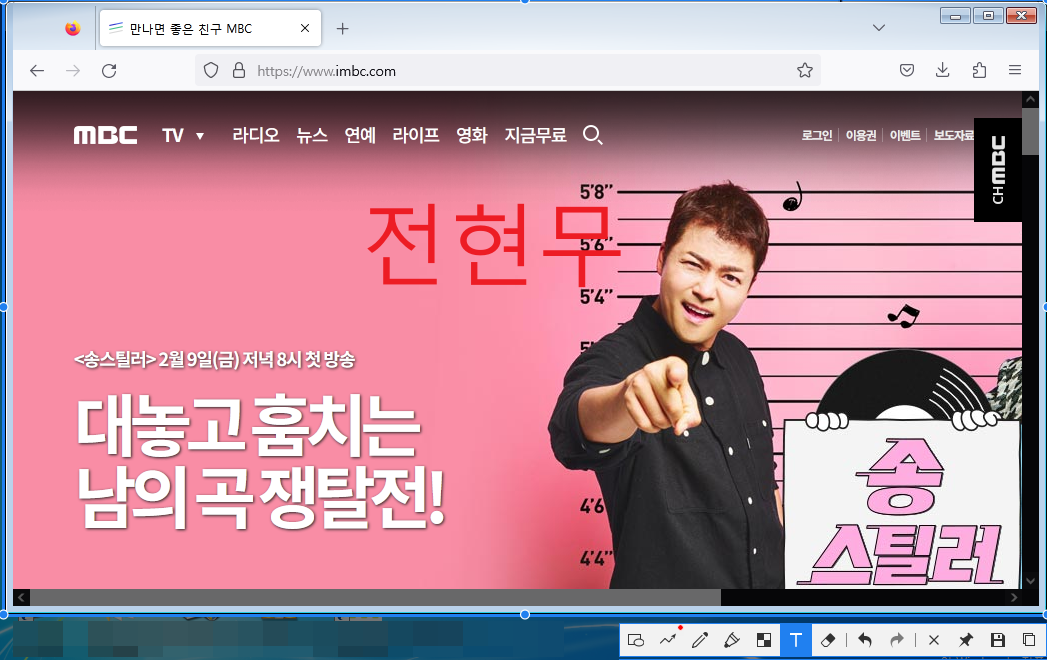
Task: Open the 연예 menu
Action: (x=360, y=136)
